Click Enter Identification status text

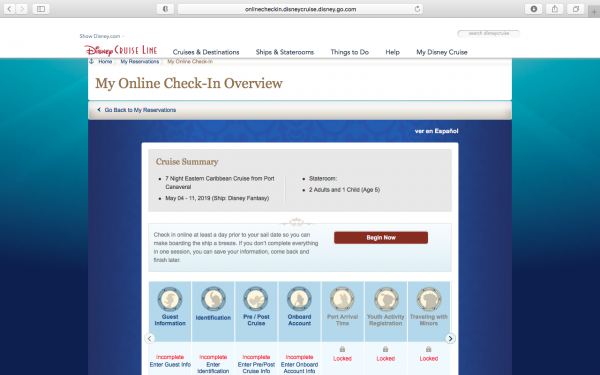(213, 368)
